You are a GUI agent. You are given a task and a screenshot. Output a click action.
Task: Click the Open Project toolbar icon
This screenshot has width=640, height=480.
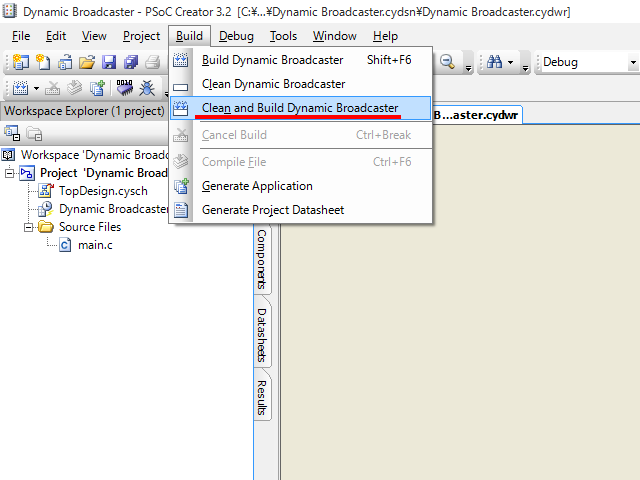pos(65,62)
